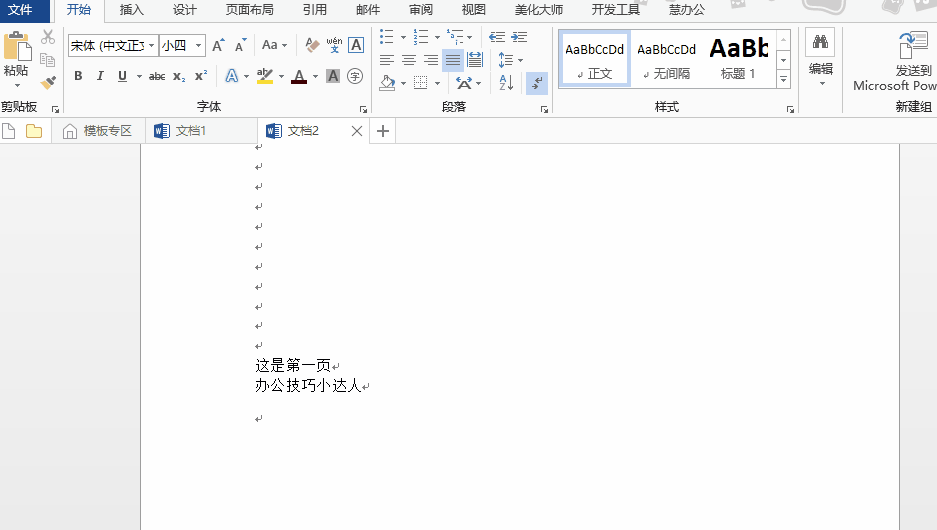Open the 审阅 ribbon tab
The image size is (937, 530).
[x=421, y=10]
